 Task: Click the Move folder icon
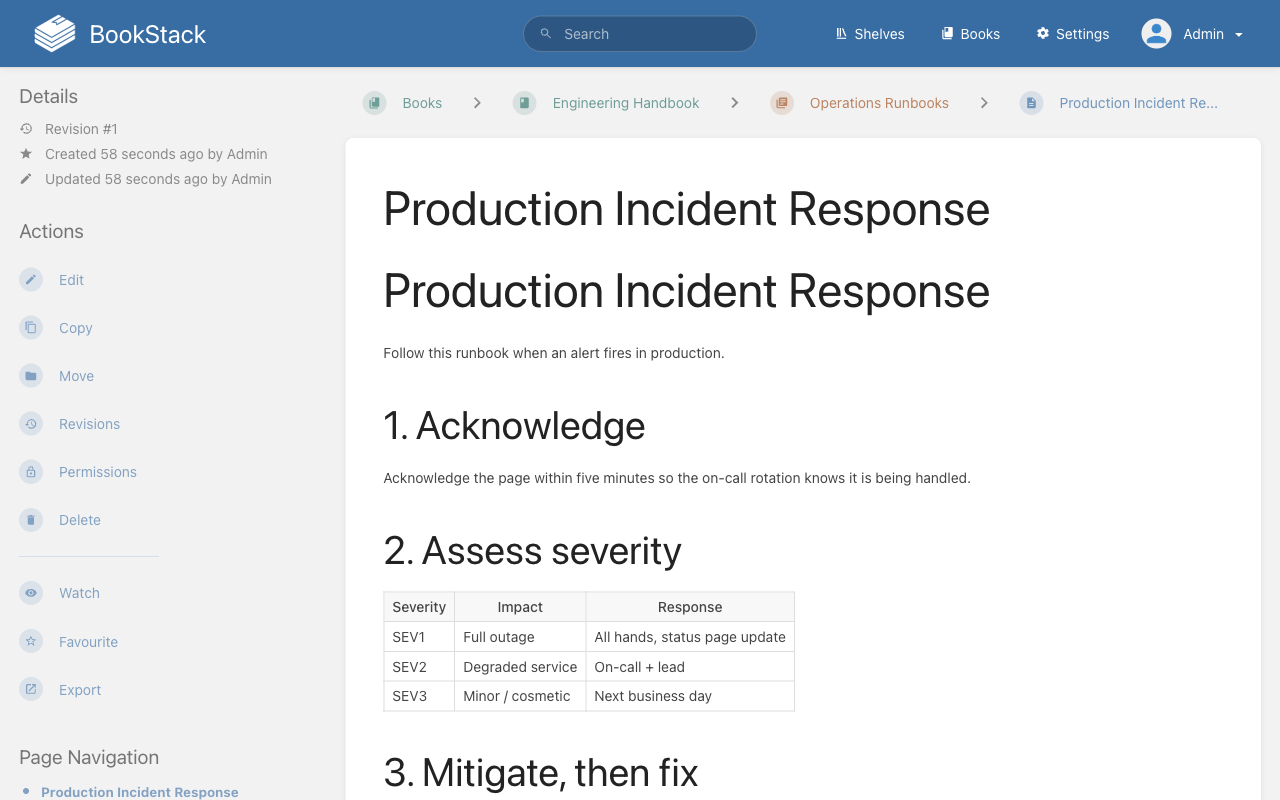(x=31, y=376)
